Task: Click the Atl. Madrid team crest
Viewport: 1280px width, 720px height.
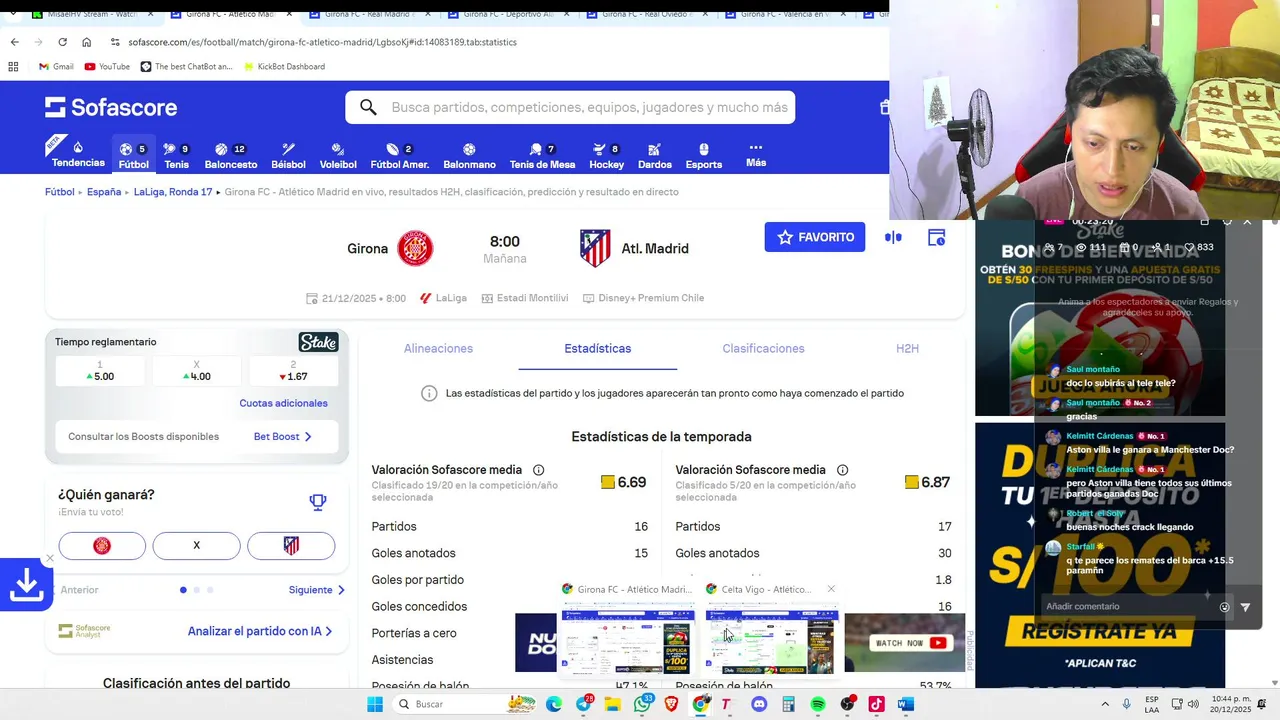Action: 595,248
